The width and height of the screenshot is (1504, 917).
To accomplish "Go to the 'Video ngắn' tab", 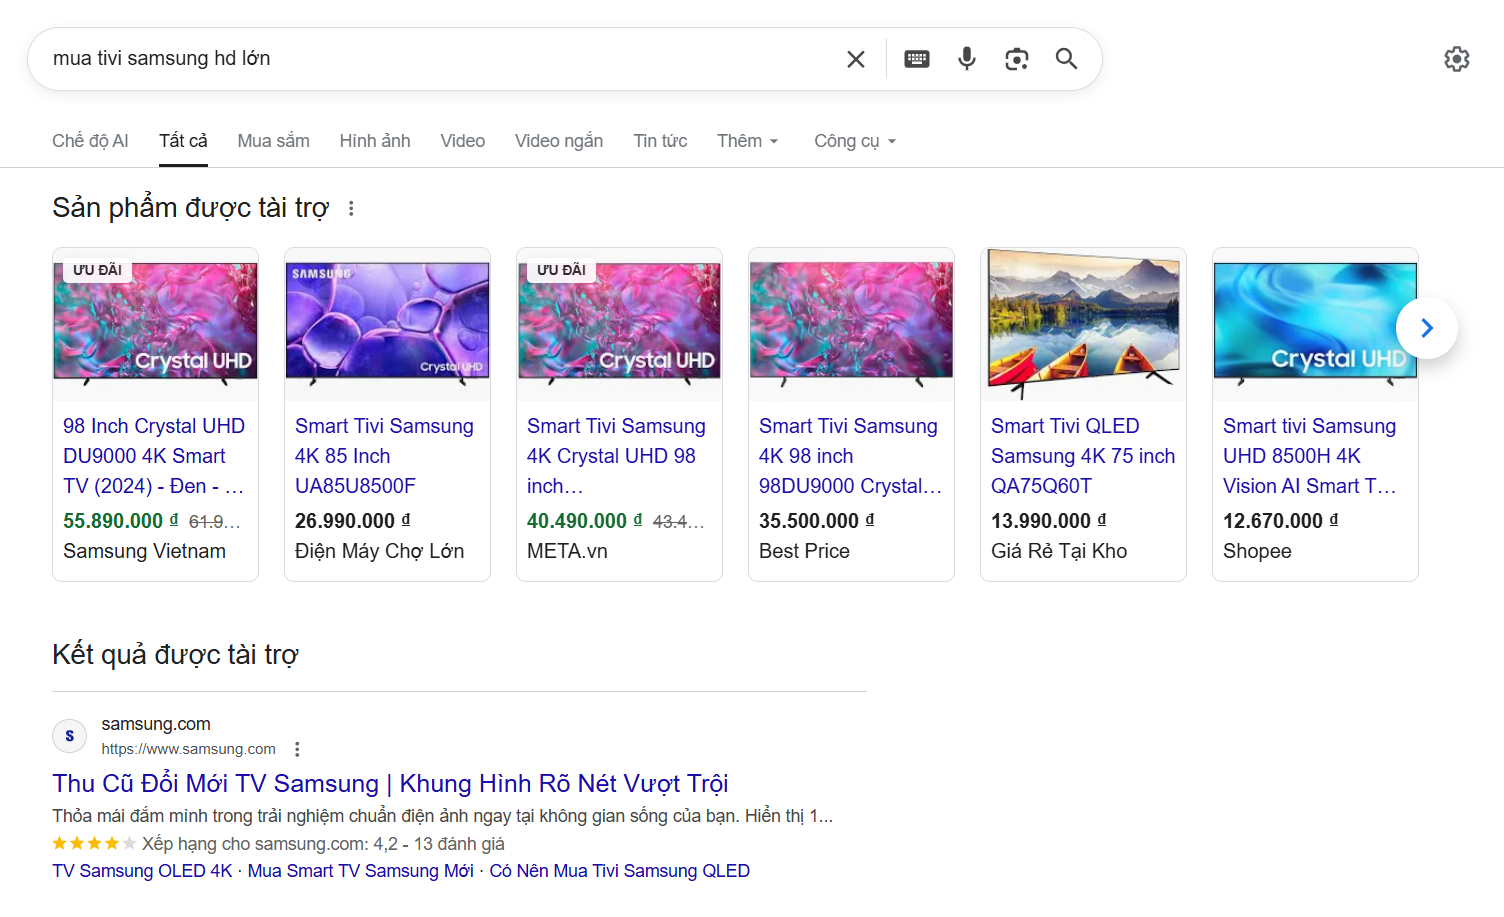I will [x=559, y=141].
